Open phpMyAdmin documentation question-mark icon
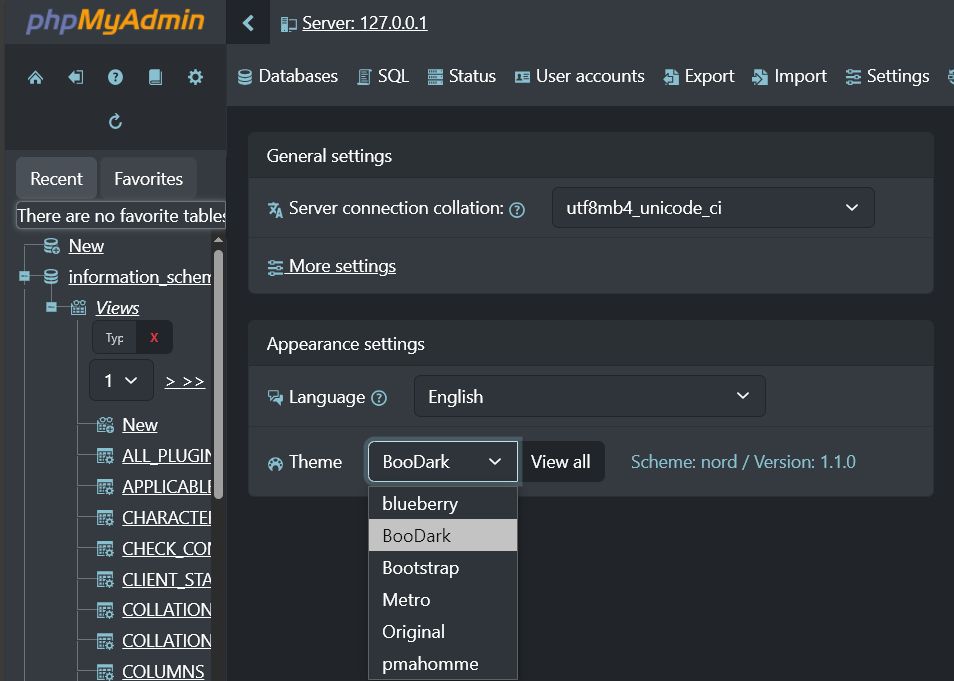 pyautogui.click(x=115, y=77)
